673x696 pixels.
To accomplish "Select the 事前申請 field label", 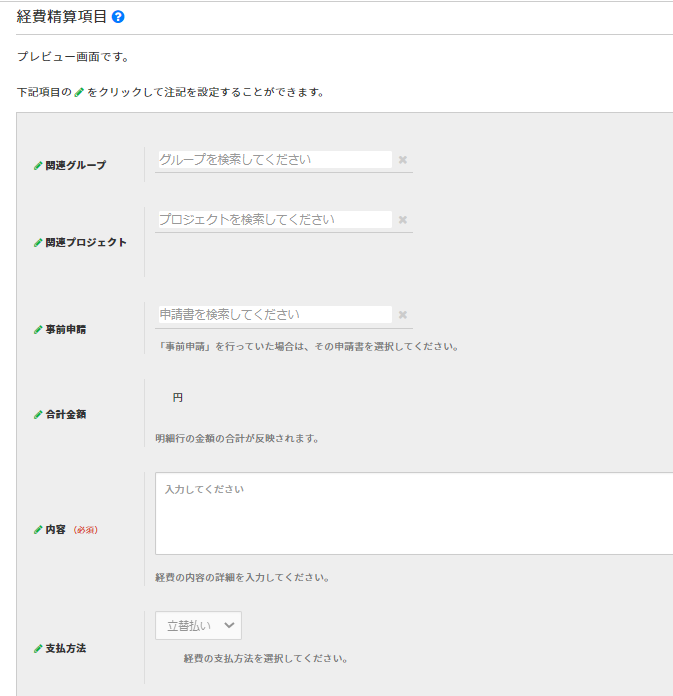I will pos(66,329).
